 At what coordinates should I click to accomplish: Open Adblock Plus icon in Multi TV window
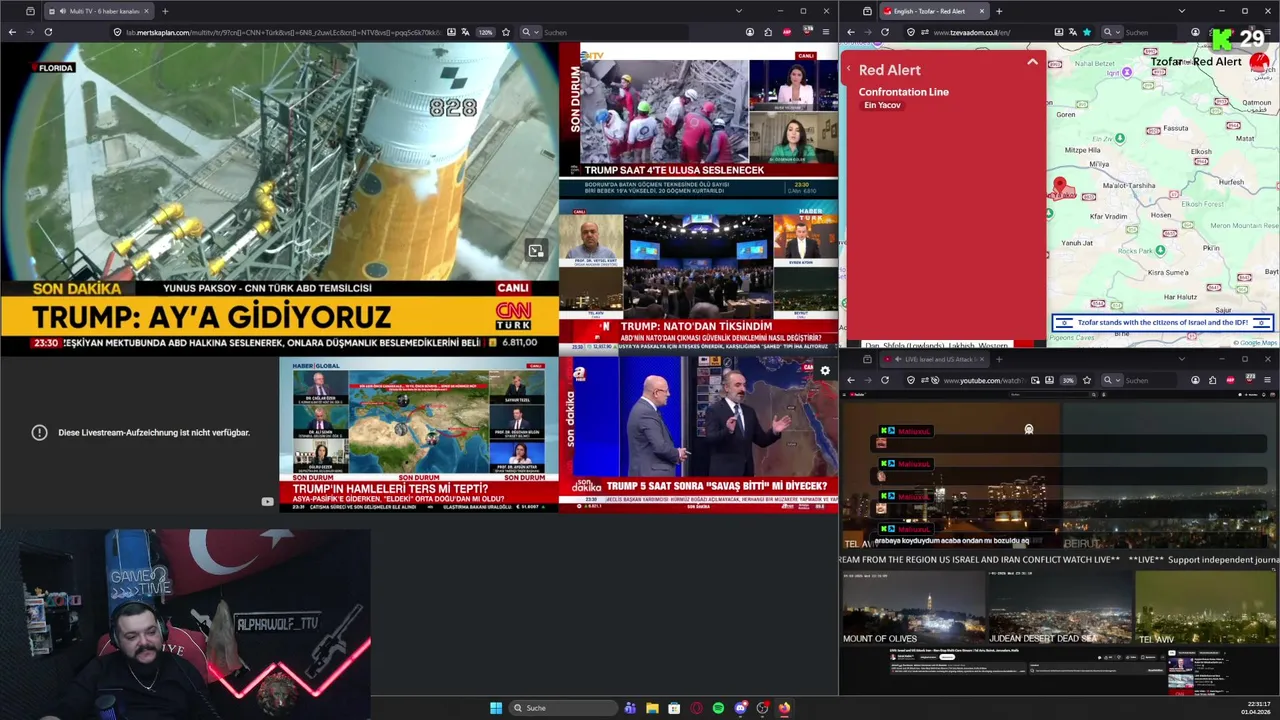[787, 32]
